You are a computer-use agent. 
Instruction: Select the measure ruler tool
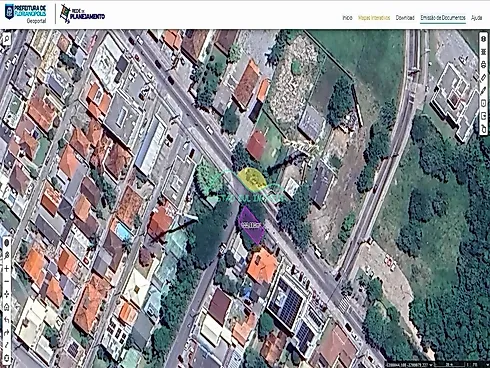point(484,77)
